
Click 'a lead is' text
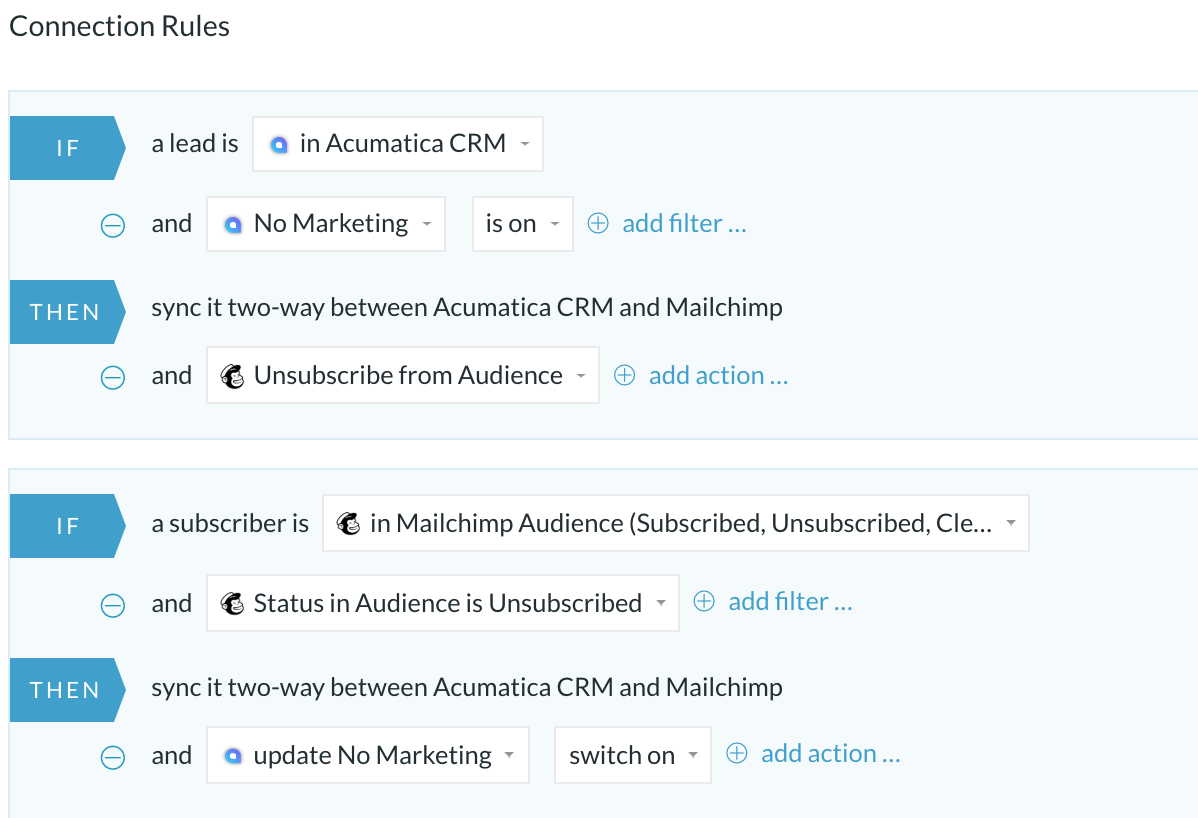[195, 144]
